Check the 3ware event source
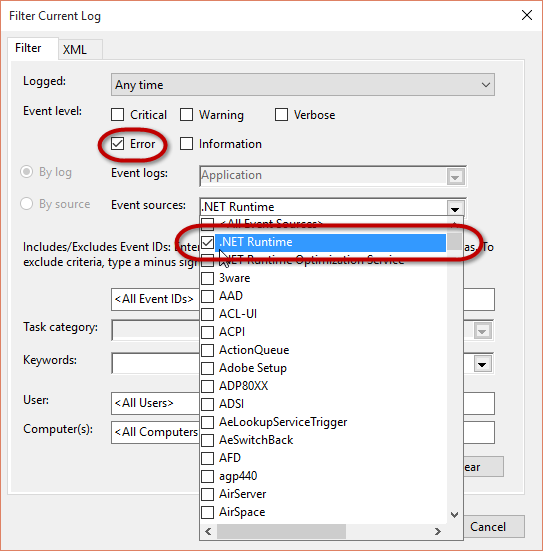Screen dimensions: 543x551 point(208,278)
